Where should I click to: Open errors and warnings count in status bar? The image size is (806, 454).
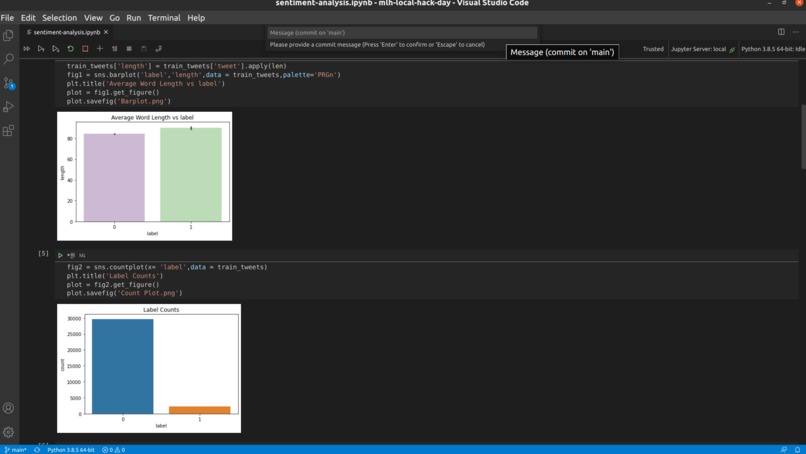click(114, 450)
